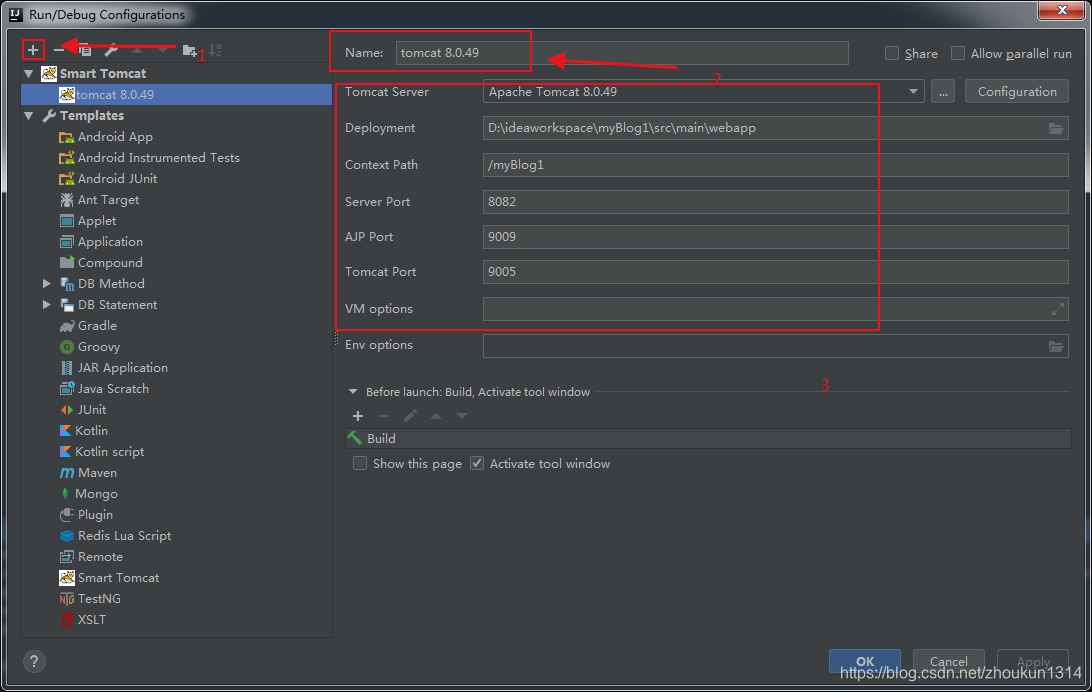Open the edit templates wrench icon

[111, 49]
